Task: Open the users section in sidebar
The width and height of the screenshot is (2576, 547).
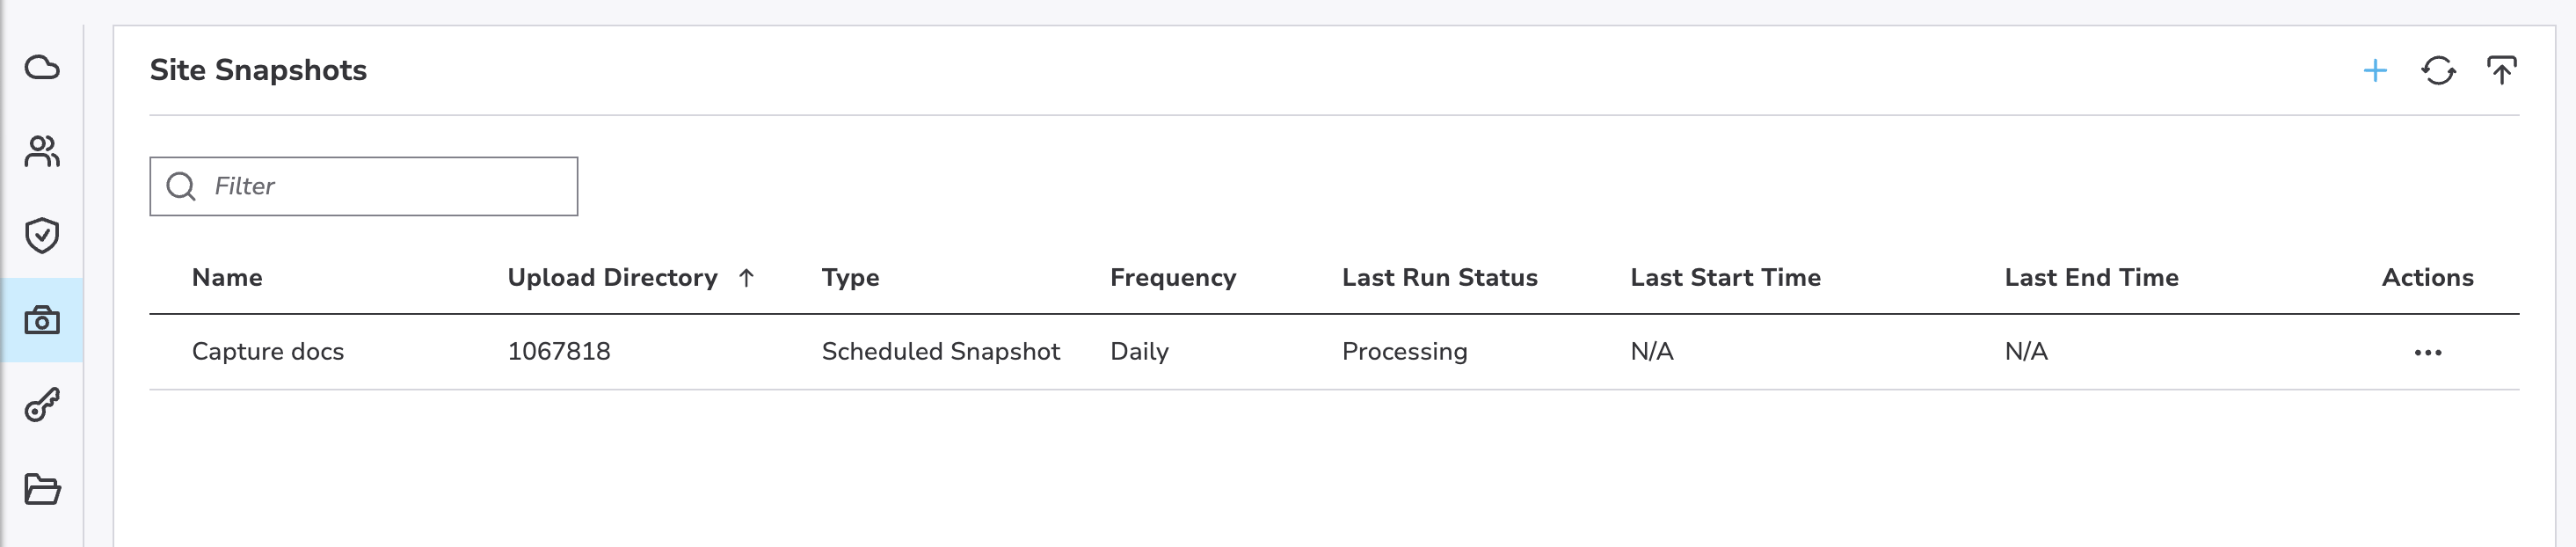Action: coord(42,152)
